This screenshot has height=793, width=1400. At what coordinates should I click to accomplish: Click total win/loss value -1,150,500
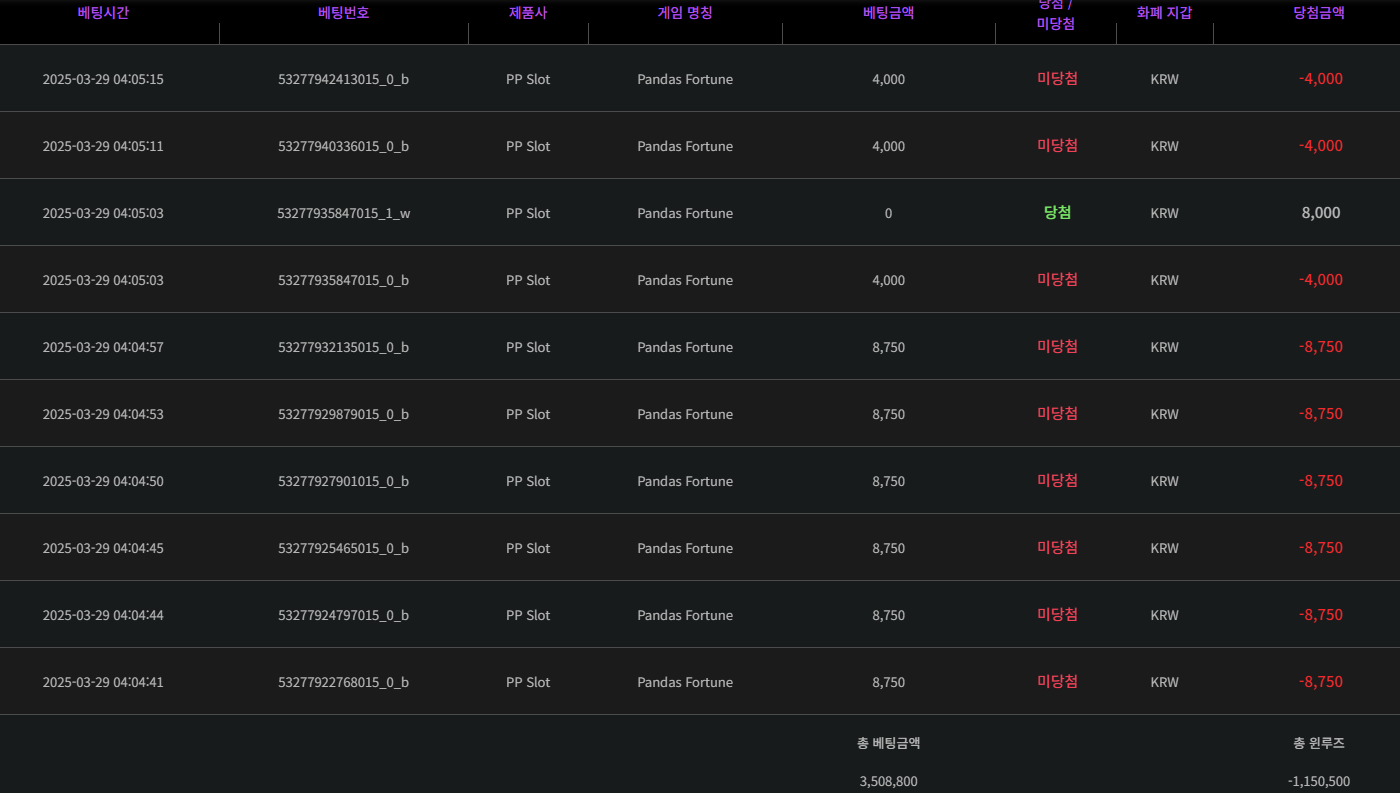(x=1318, y=781)
